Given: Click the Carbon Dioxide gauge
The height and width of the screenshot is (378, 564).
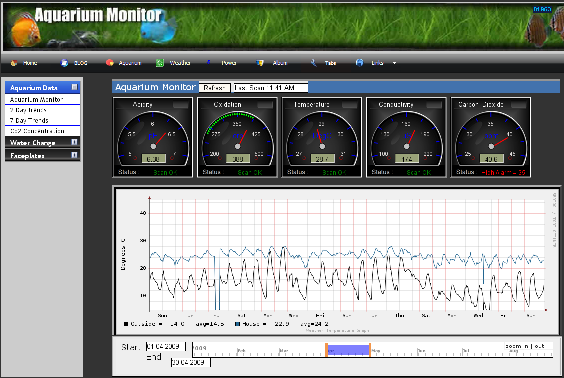Looking at the screenshot, I should (x=491, y=137).
